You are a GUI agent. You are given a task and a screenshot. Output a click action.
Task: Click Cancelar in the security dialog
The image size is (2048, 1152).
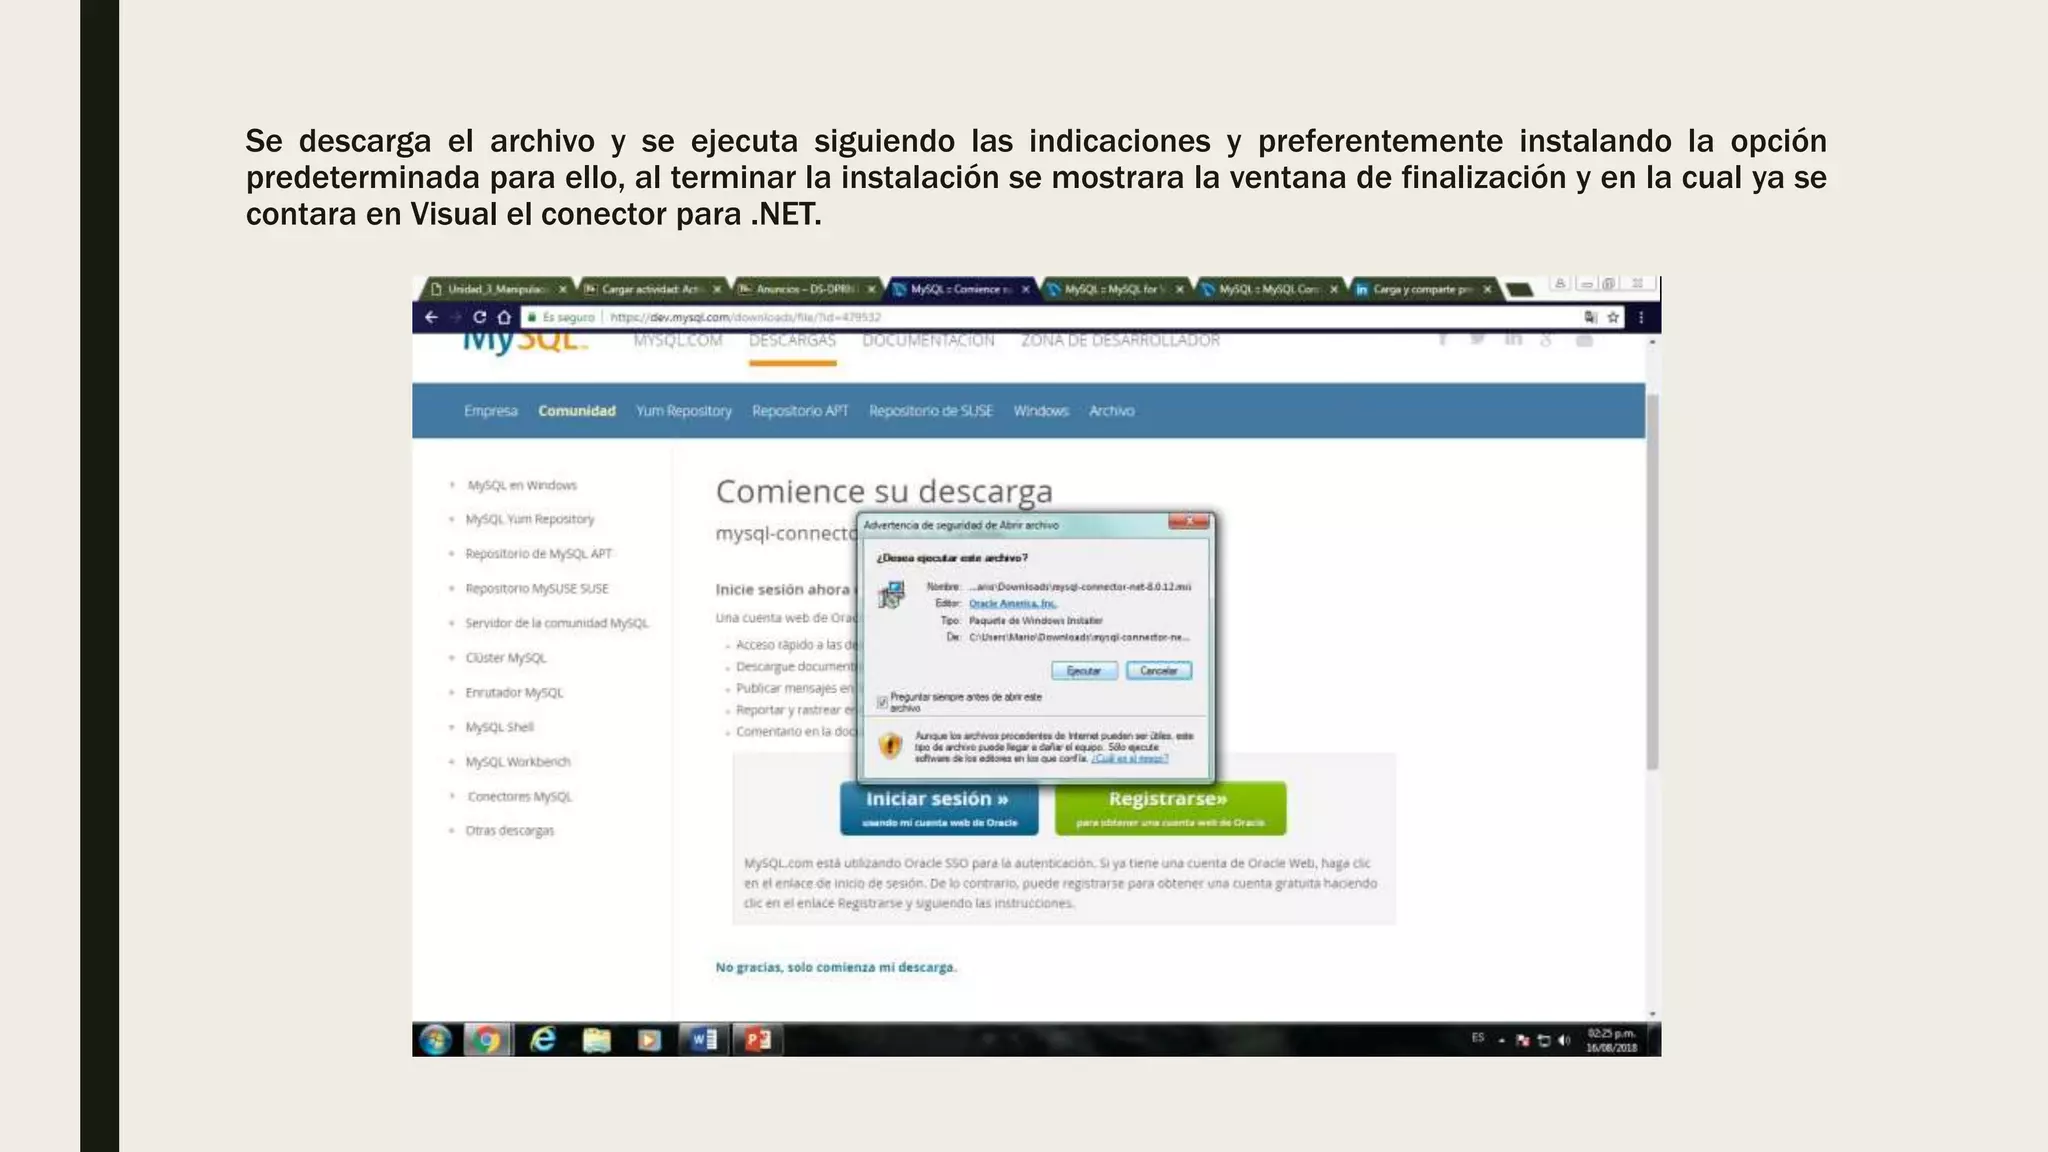[1159, 671]
